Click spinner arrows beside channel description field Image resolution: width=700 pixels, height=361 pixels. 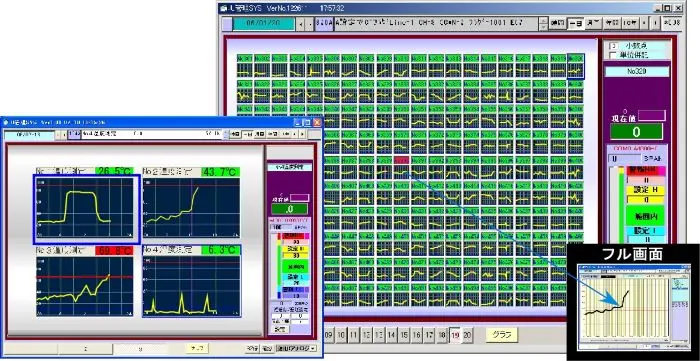543,24
